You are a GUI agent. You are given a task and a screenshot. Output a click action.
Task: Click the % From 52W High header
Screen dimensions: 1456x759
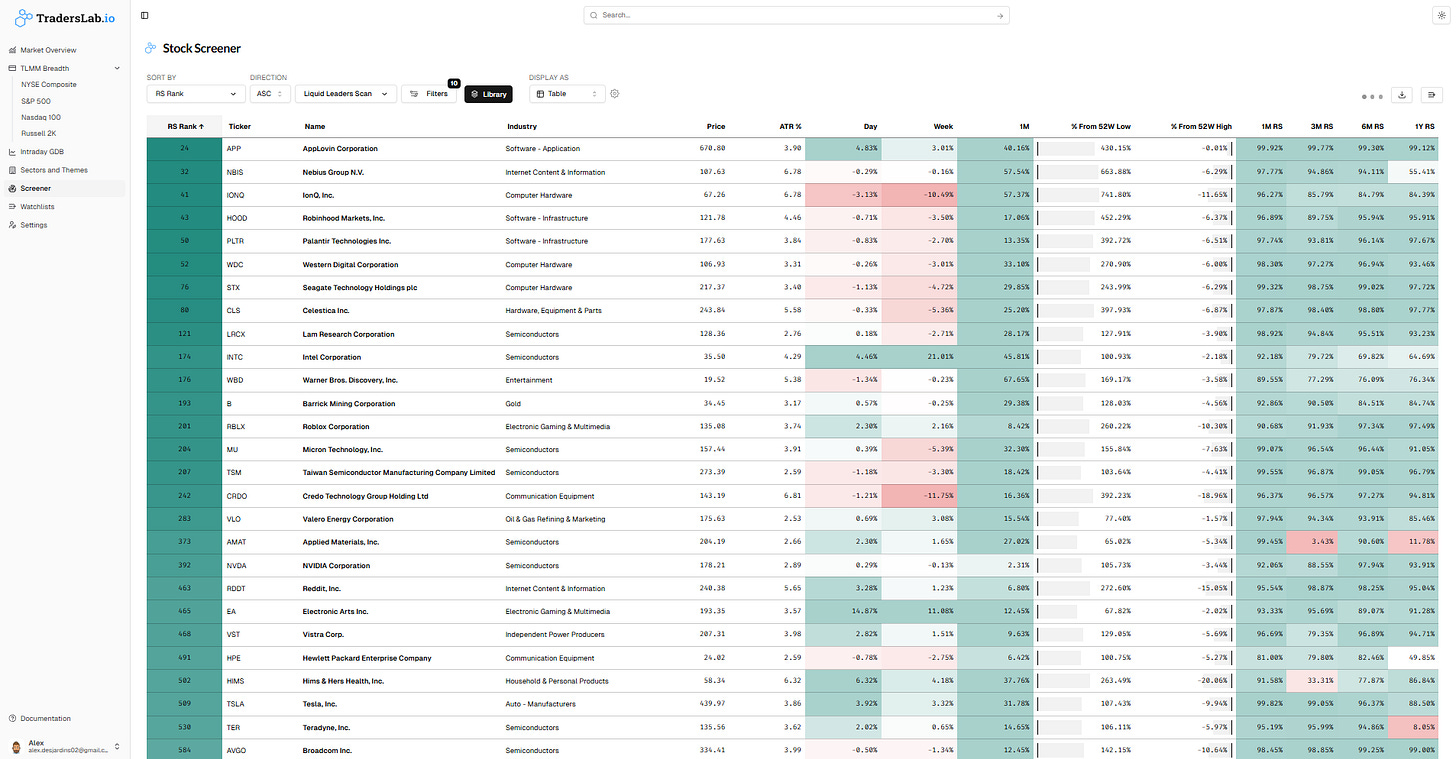point(1201,127)
